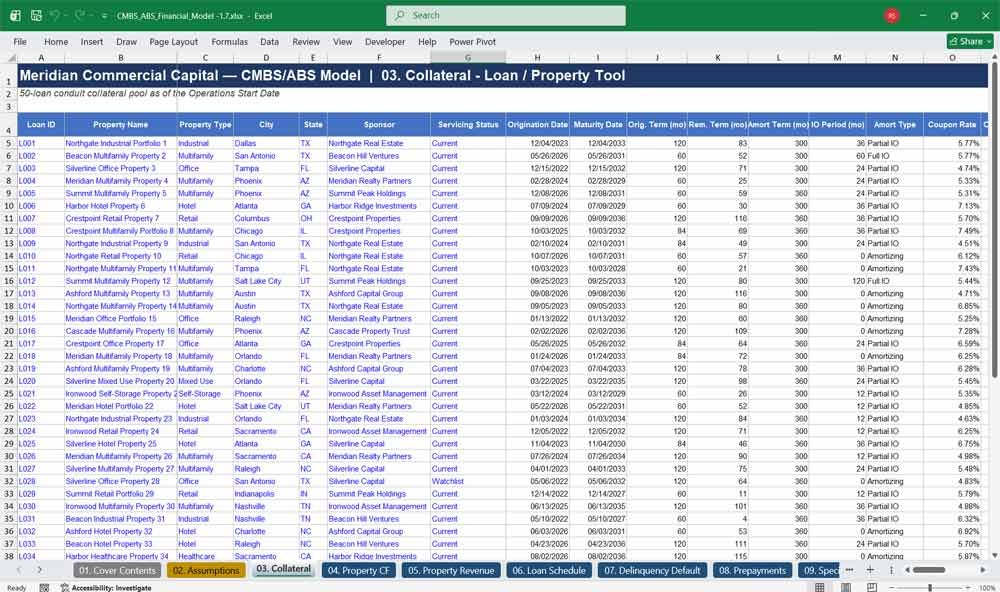The image size is (1000, 592).
Task: Click the macro recording status icon
Action: click(x=44, y=588)
